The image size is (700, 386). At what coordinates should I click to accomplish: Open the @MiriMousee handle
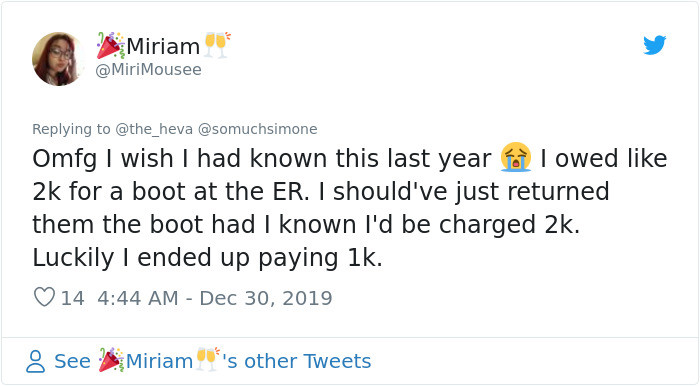(149, 70)
